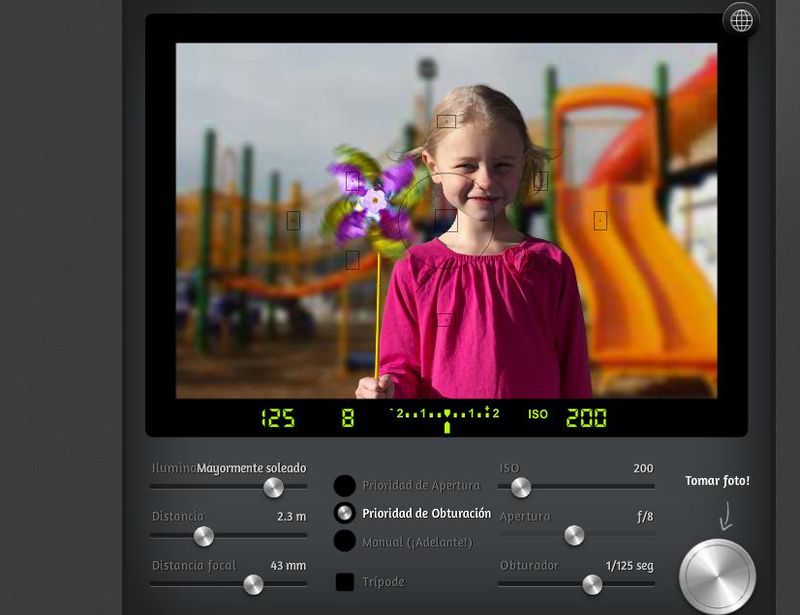
Task: Click the Máyormente soleado lighting value
Action: (x=252, y=468)
